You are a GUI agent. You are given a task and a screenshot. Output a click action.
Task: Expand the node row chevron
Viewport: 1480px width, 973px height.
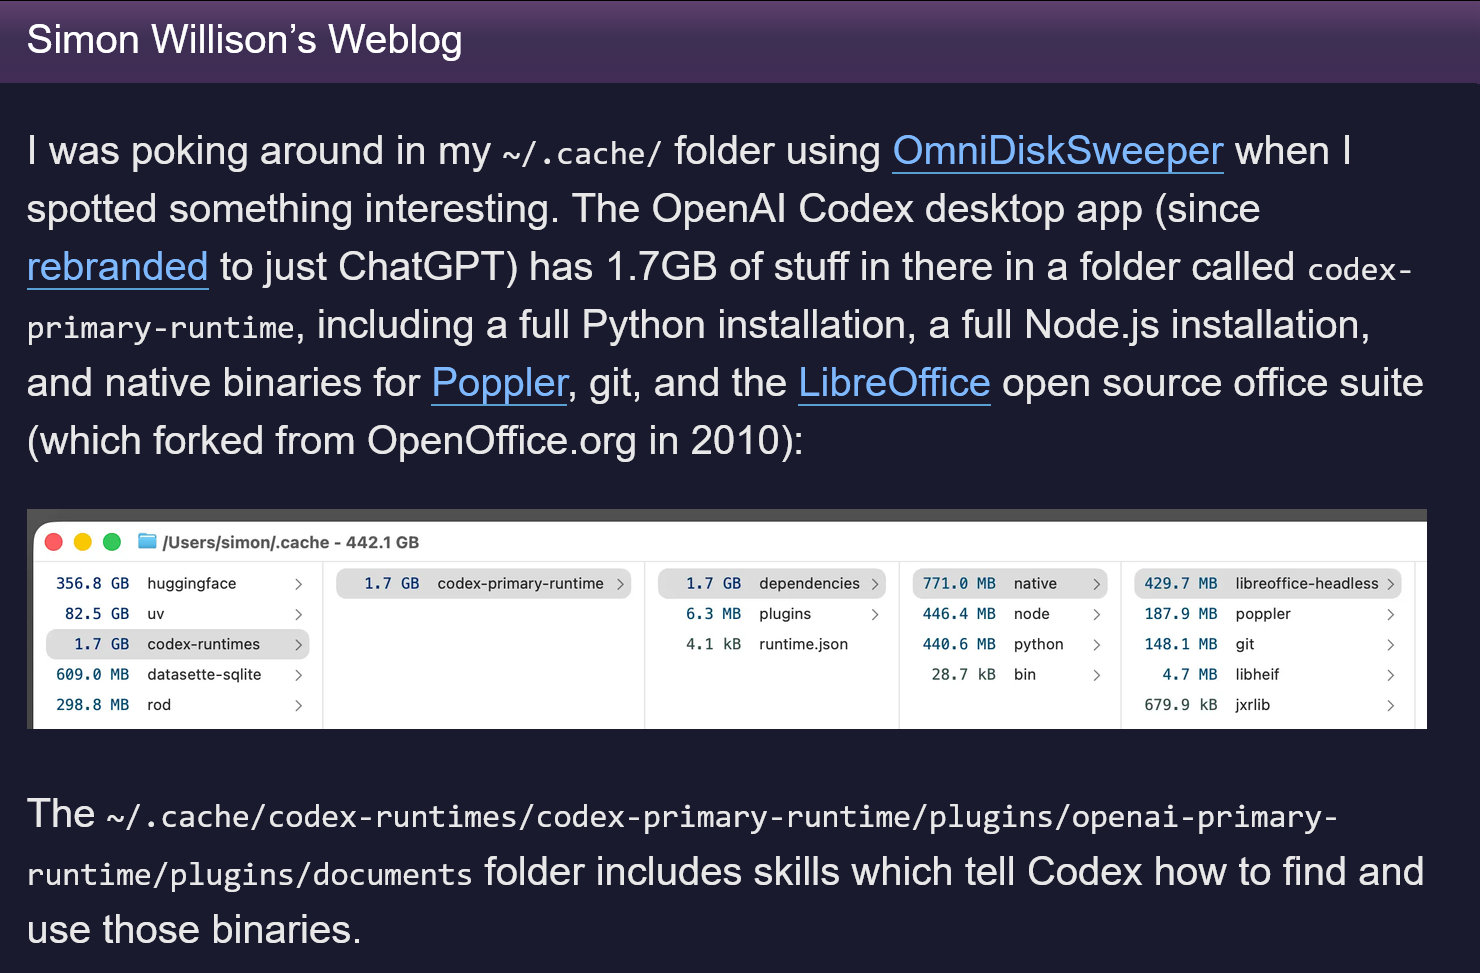point(1097,614)
